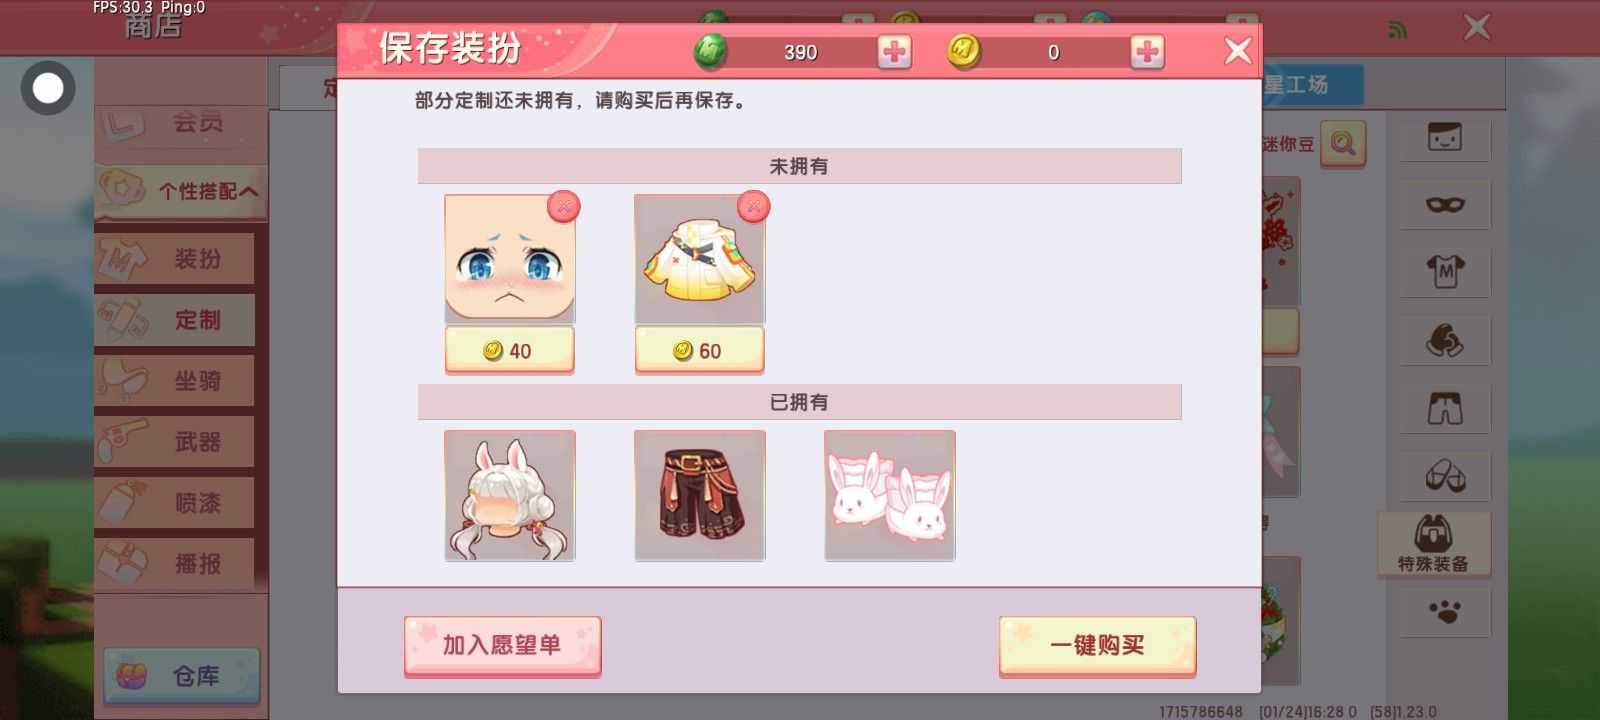Open the face category icon in right panel
The height and width of the screenshot is (720, 1600).
coord(1445,137)
